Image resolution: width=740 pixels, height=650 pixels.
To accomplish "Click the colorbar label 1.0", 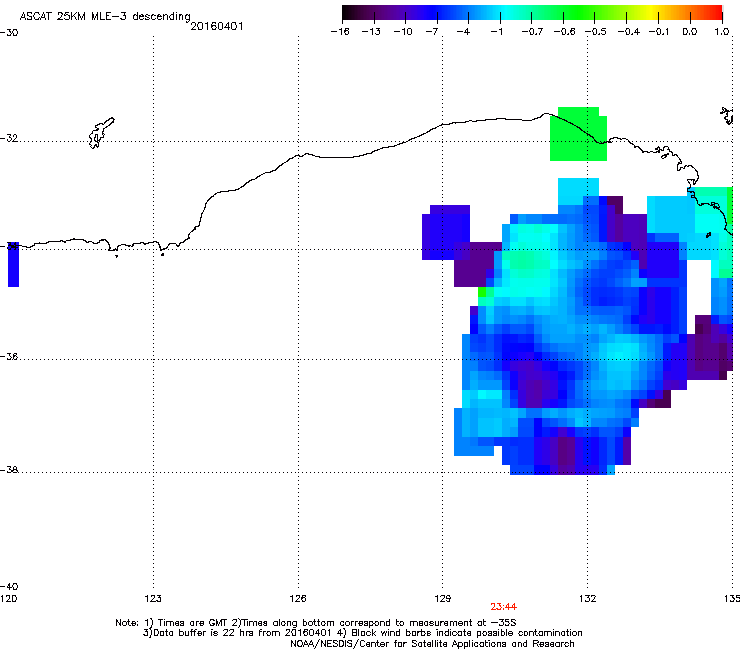I will (722, 32).
